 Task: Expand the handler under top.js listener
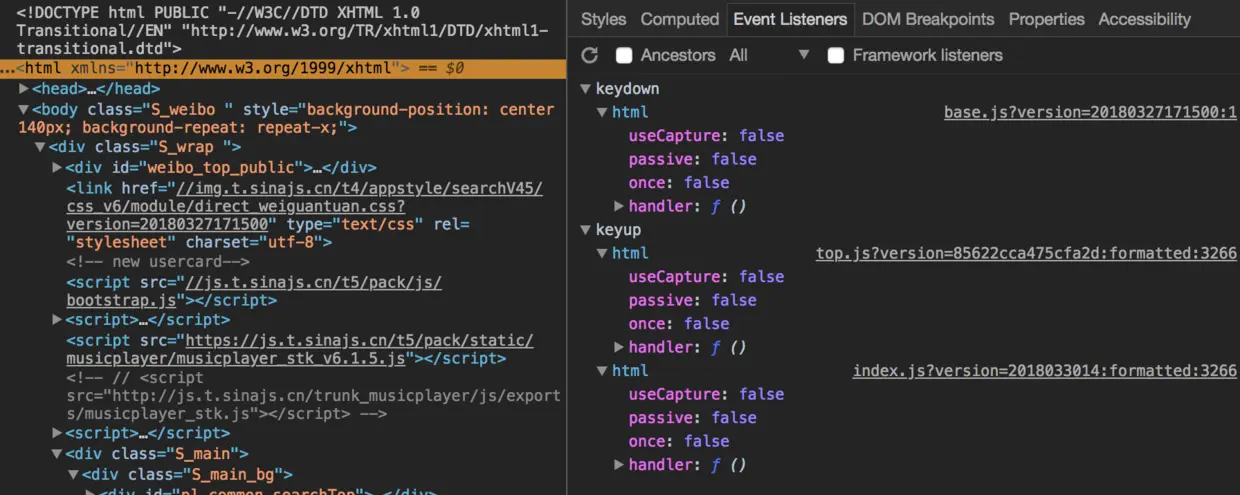[619, 347]
